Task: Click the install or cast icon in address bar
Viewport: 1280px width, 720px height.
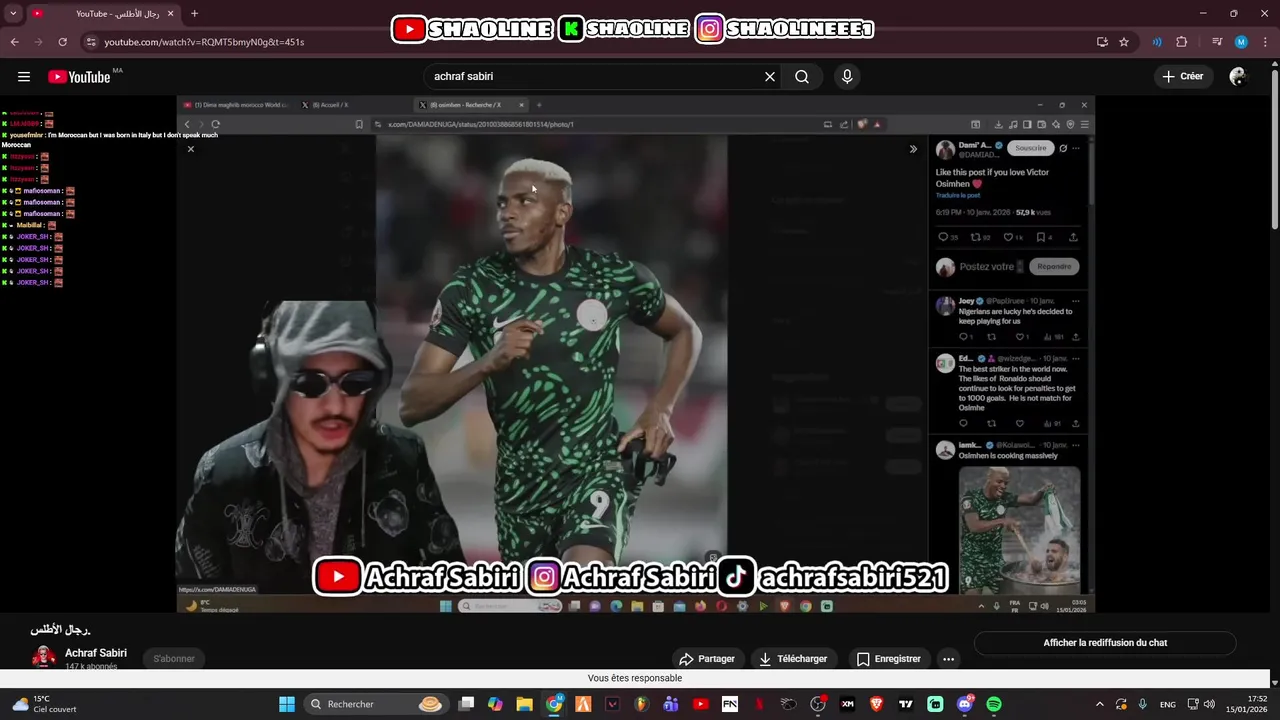Action: click(1102, 42)
